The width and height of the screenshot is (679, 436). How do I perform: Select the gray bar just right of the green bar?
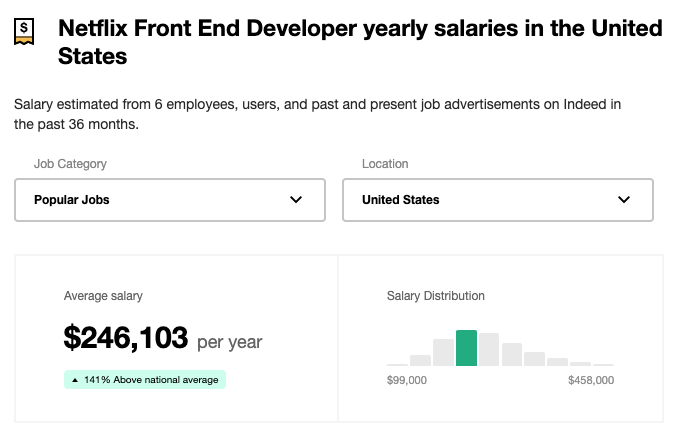[489, 349]
